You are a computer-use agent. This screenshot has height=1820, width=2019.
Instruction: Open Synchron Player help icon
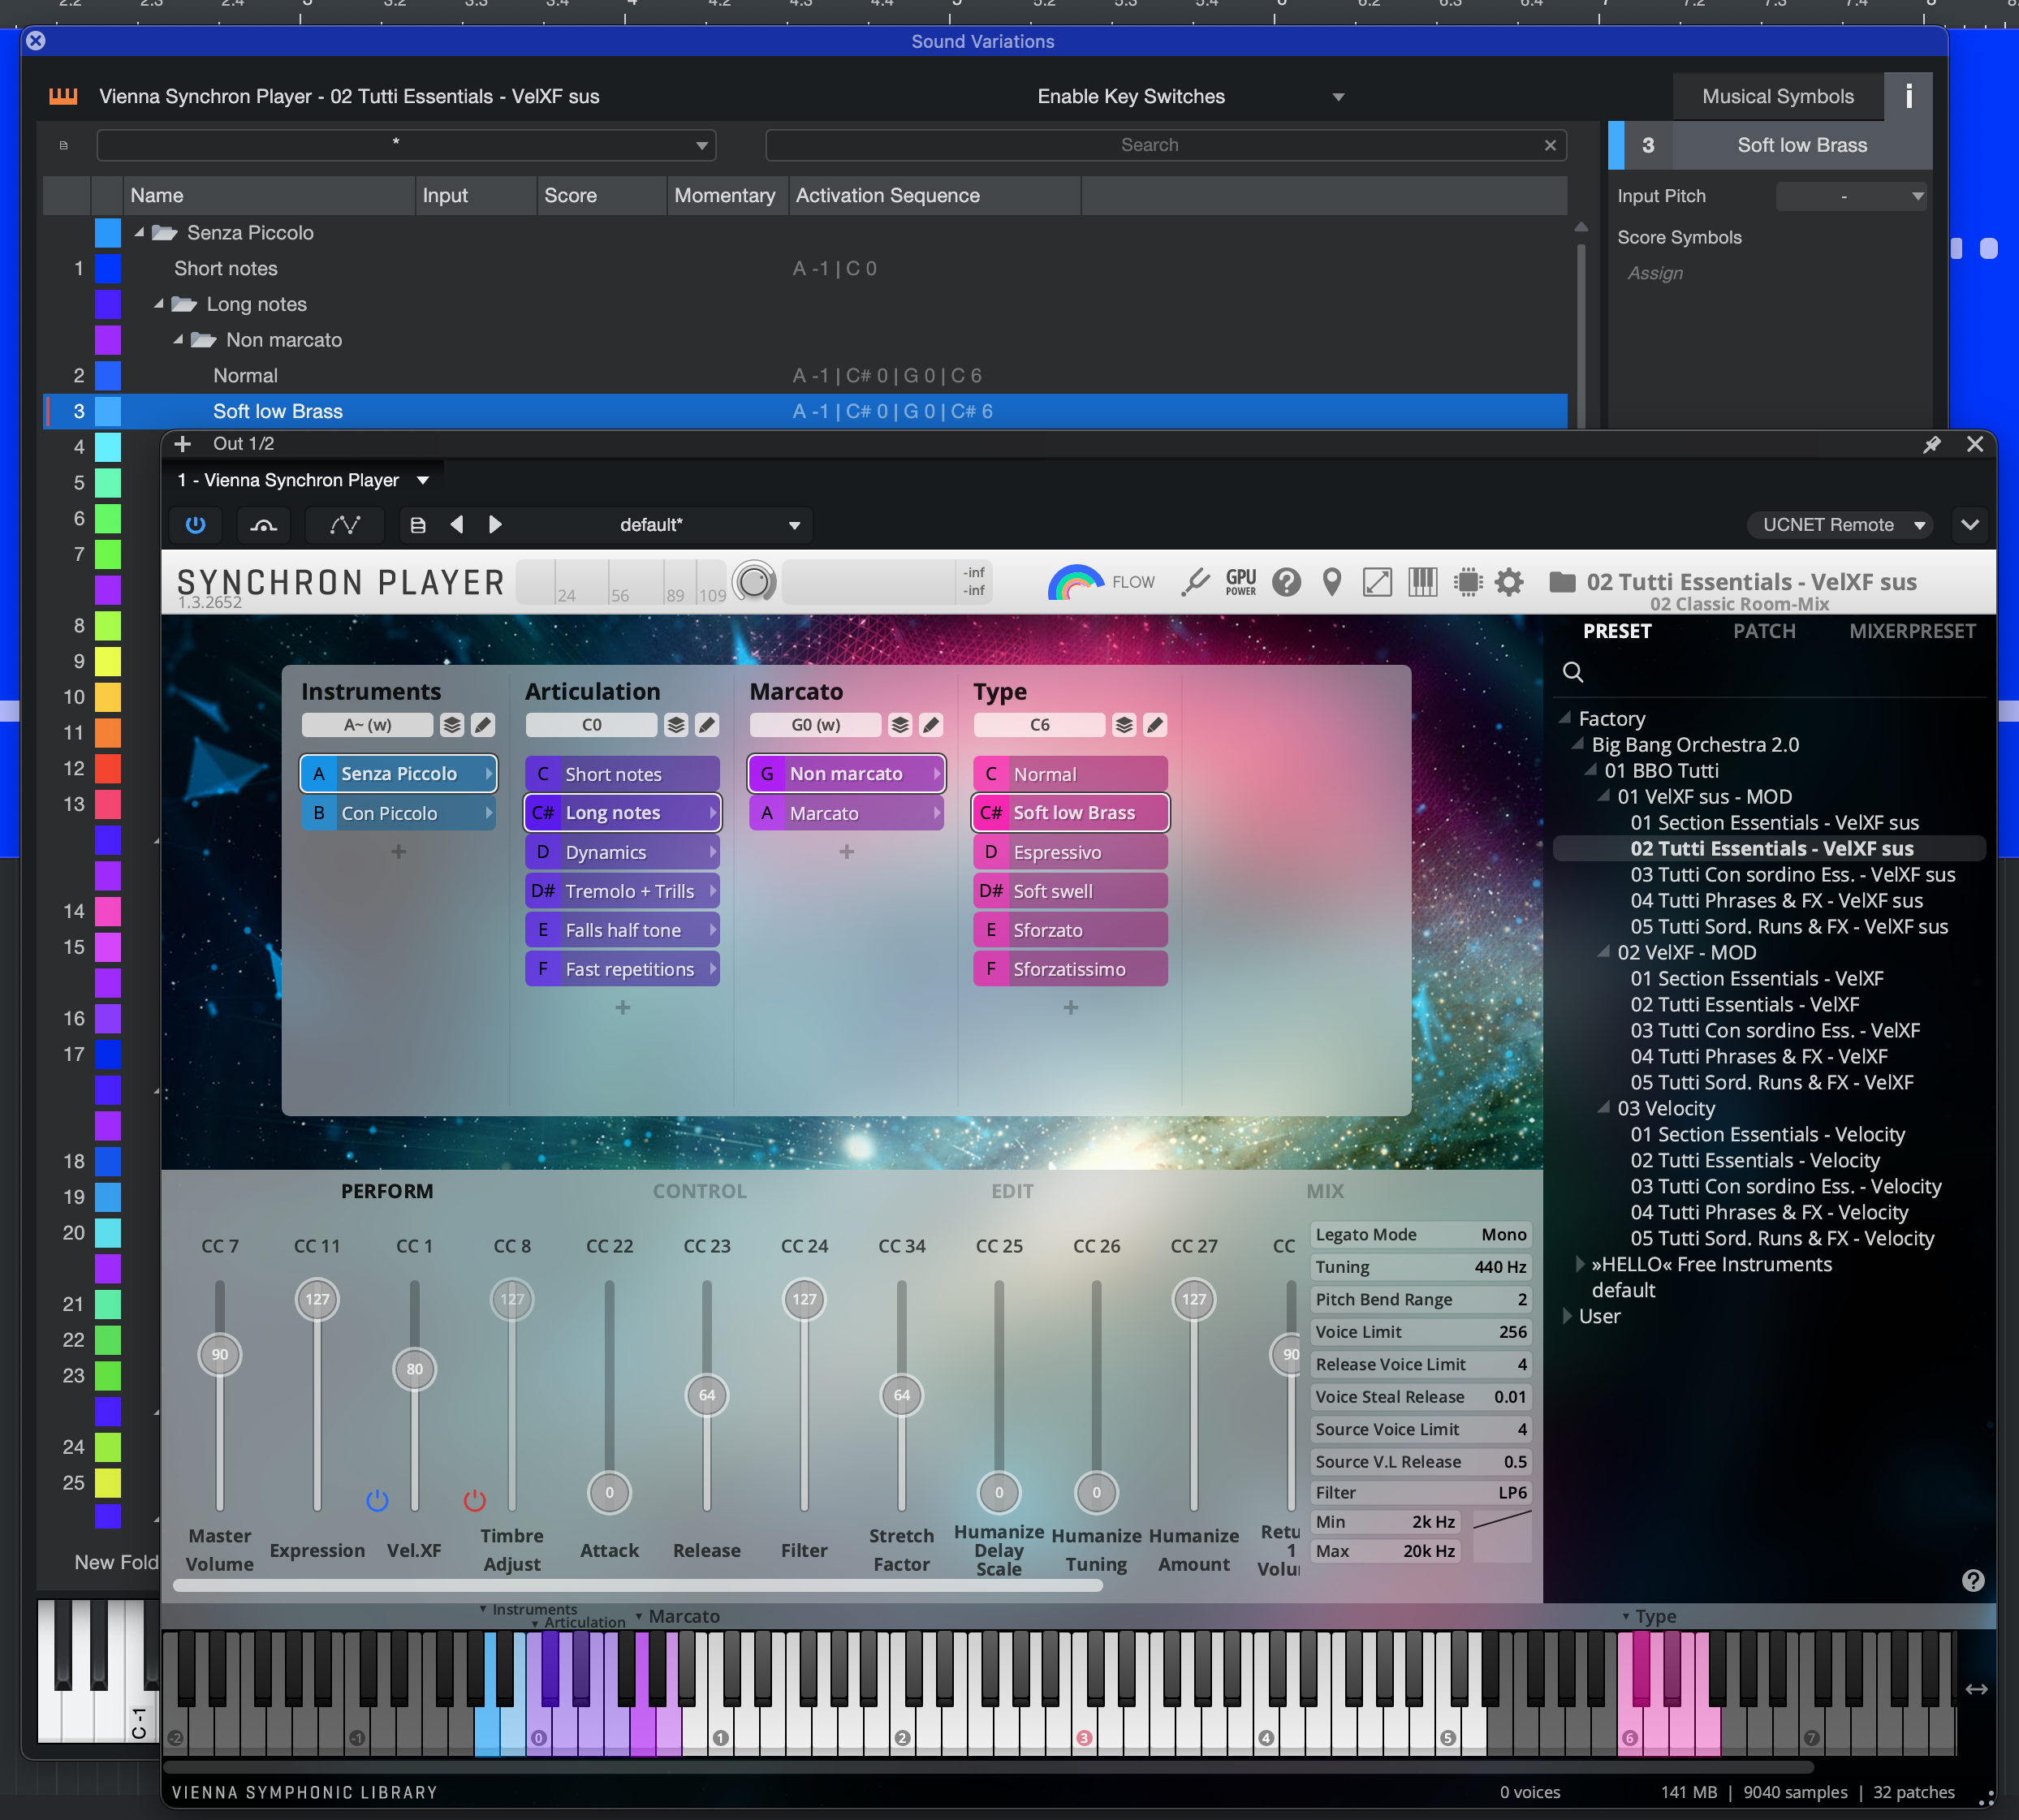pyautogui.click(x=1287, y=582)
